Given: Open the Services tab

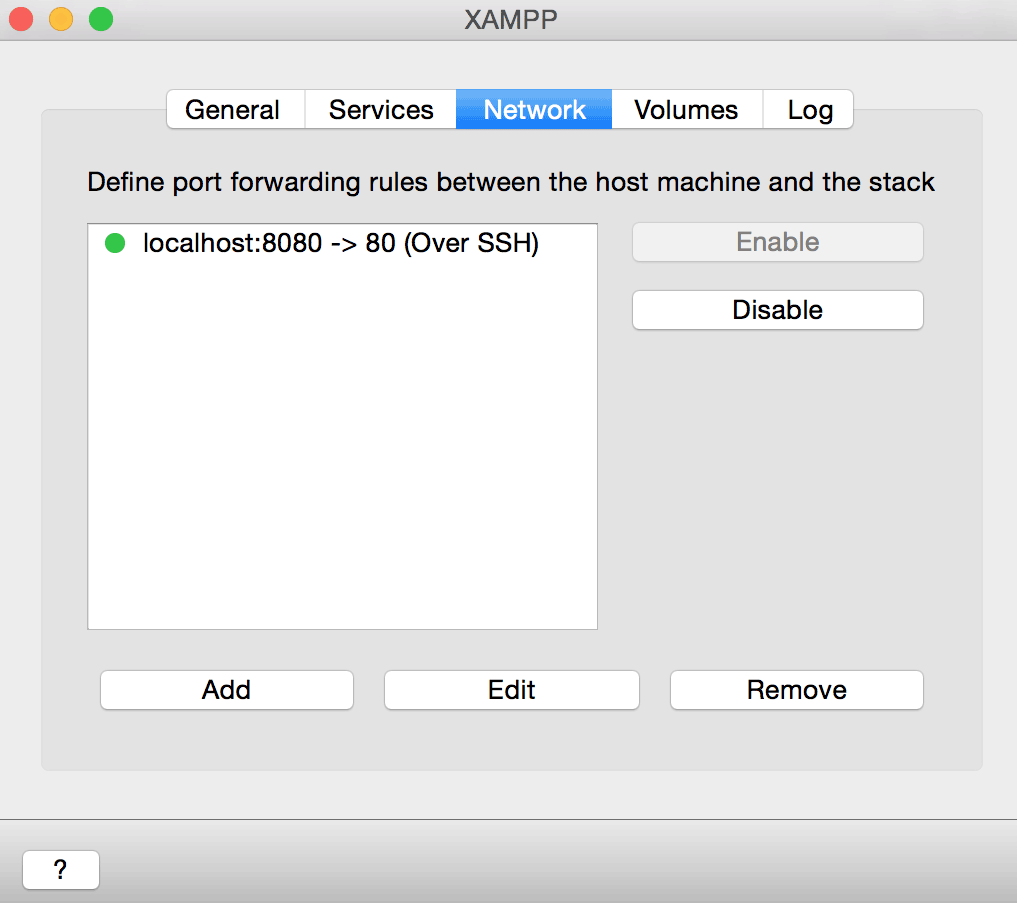Looking at the screenshot, I should (380, 110).
